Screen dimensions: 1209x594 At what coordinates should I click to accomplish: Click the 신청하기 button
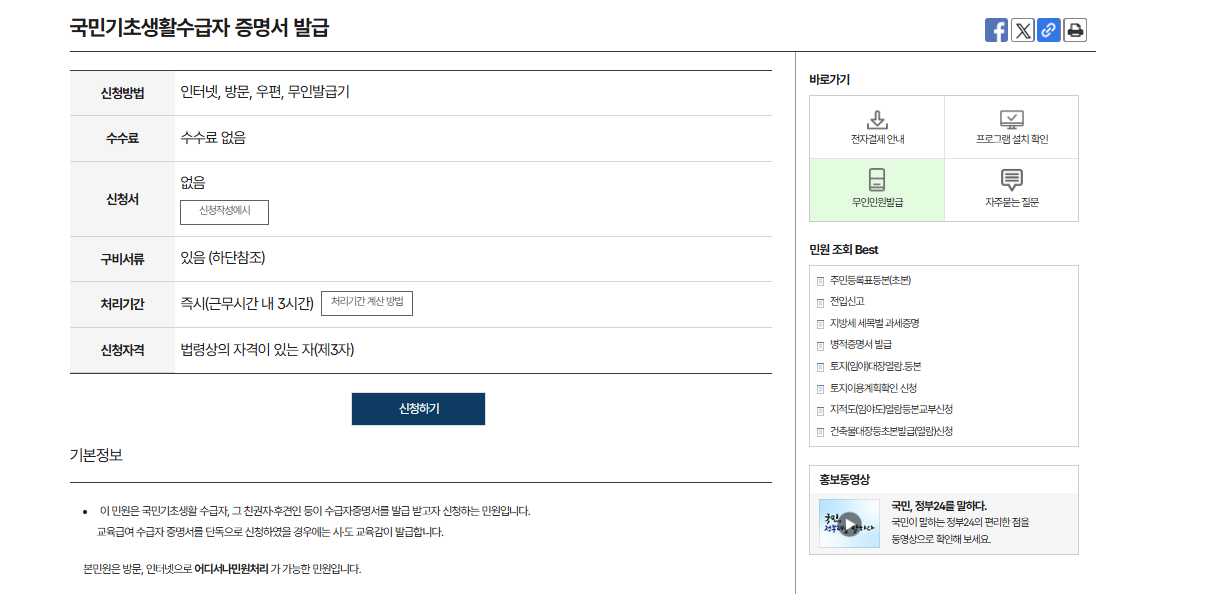pos(418,409)
